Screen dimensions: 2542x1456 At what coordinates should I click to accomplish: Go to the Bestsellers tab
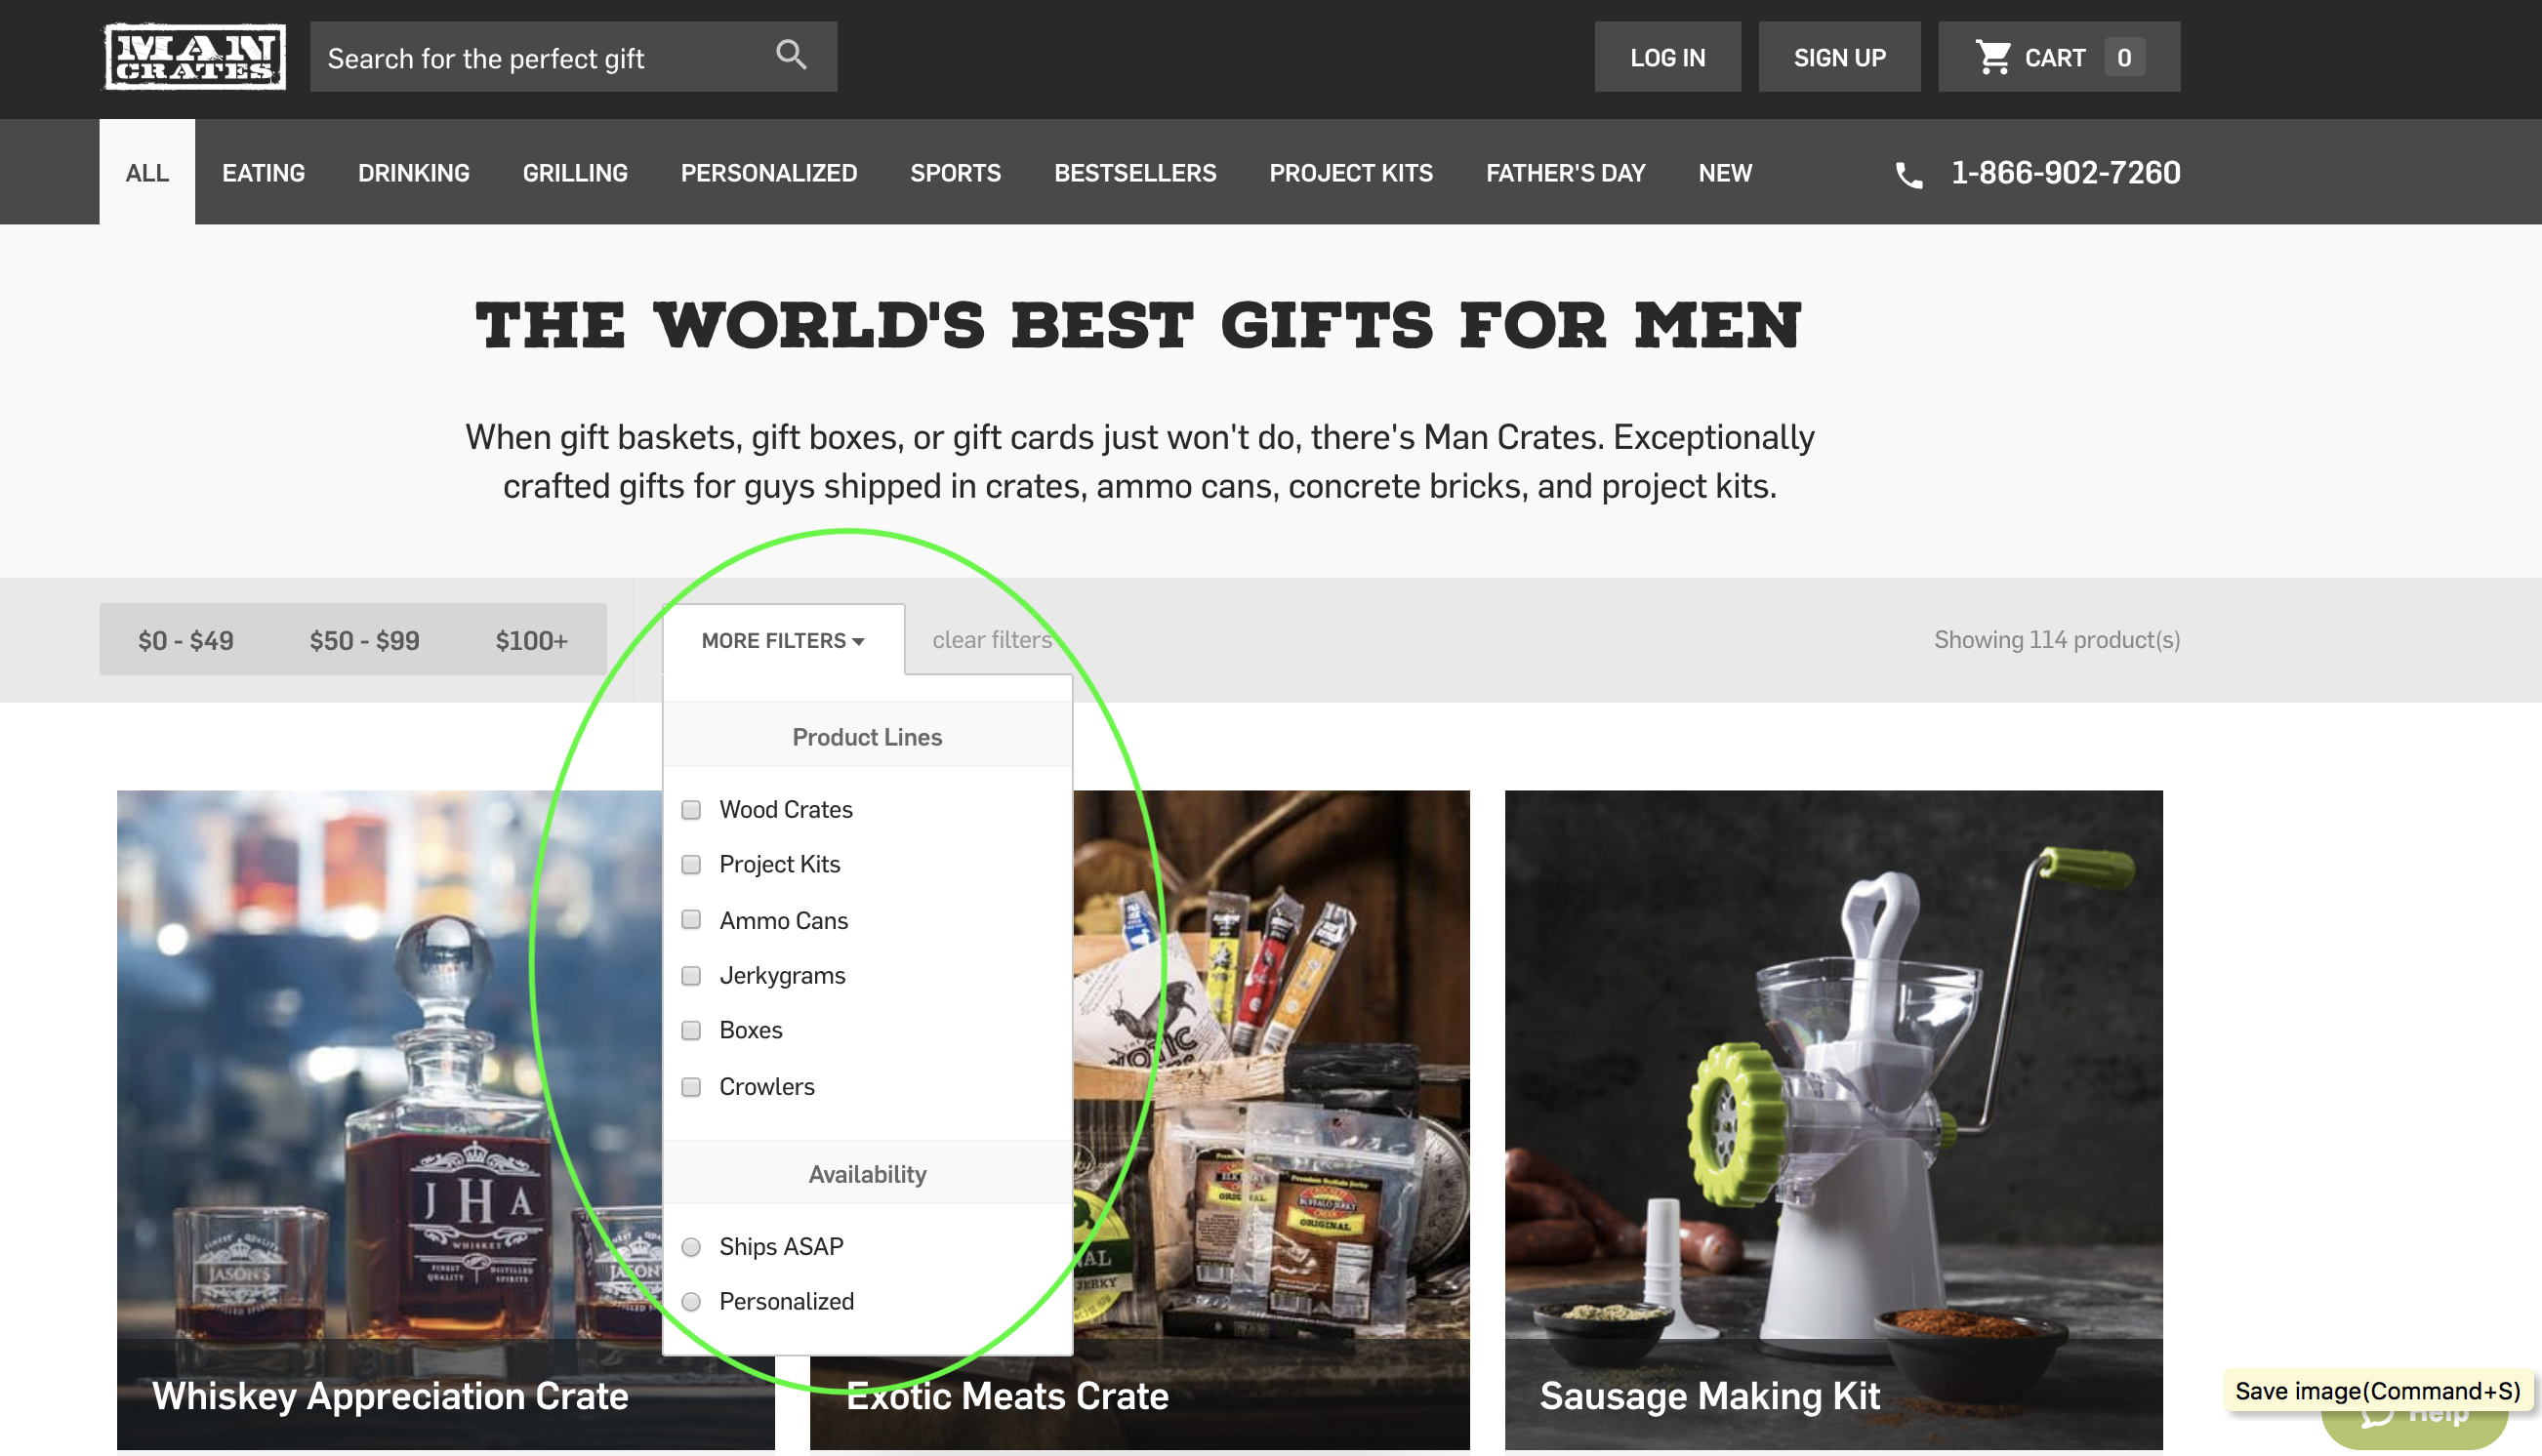[x=1135, y=173]
